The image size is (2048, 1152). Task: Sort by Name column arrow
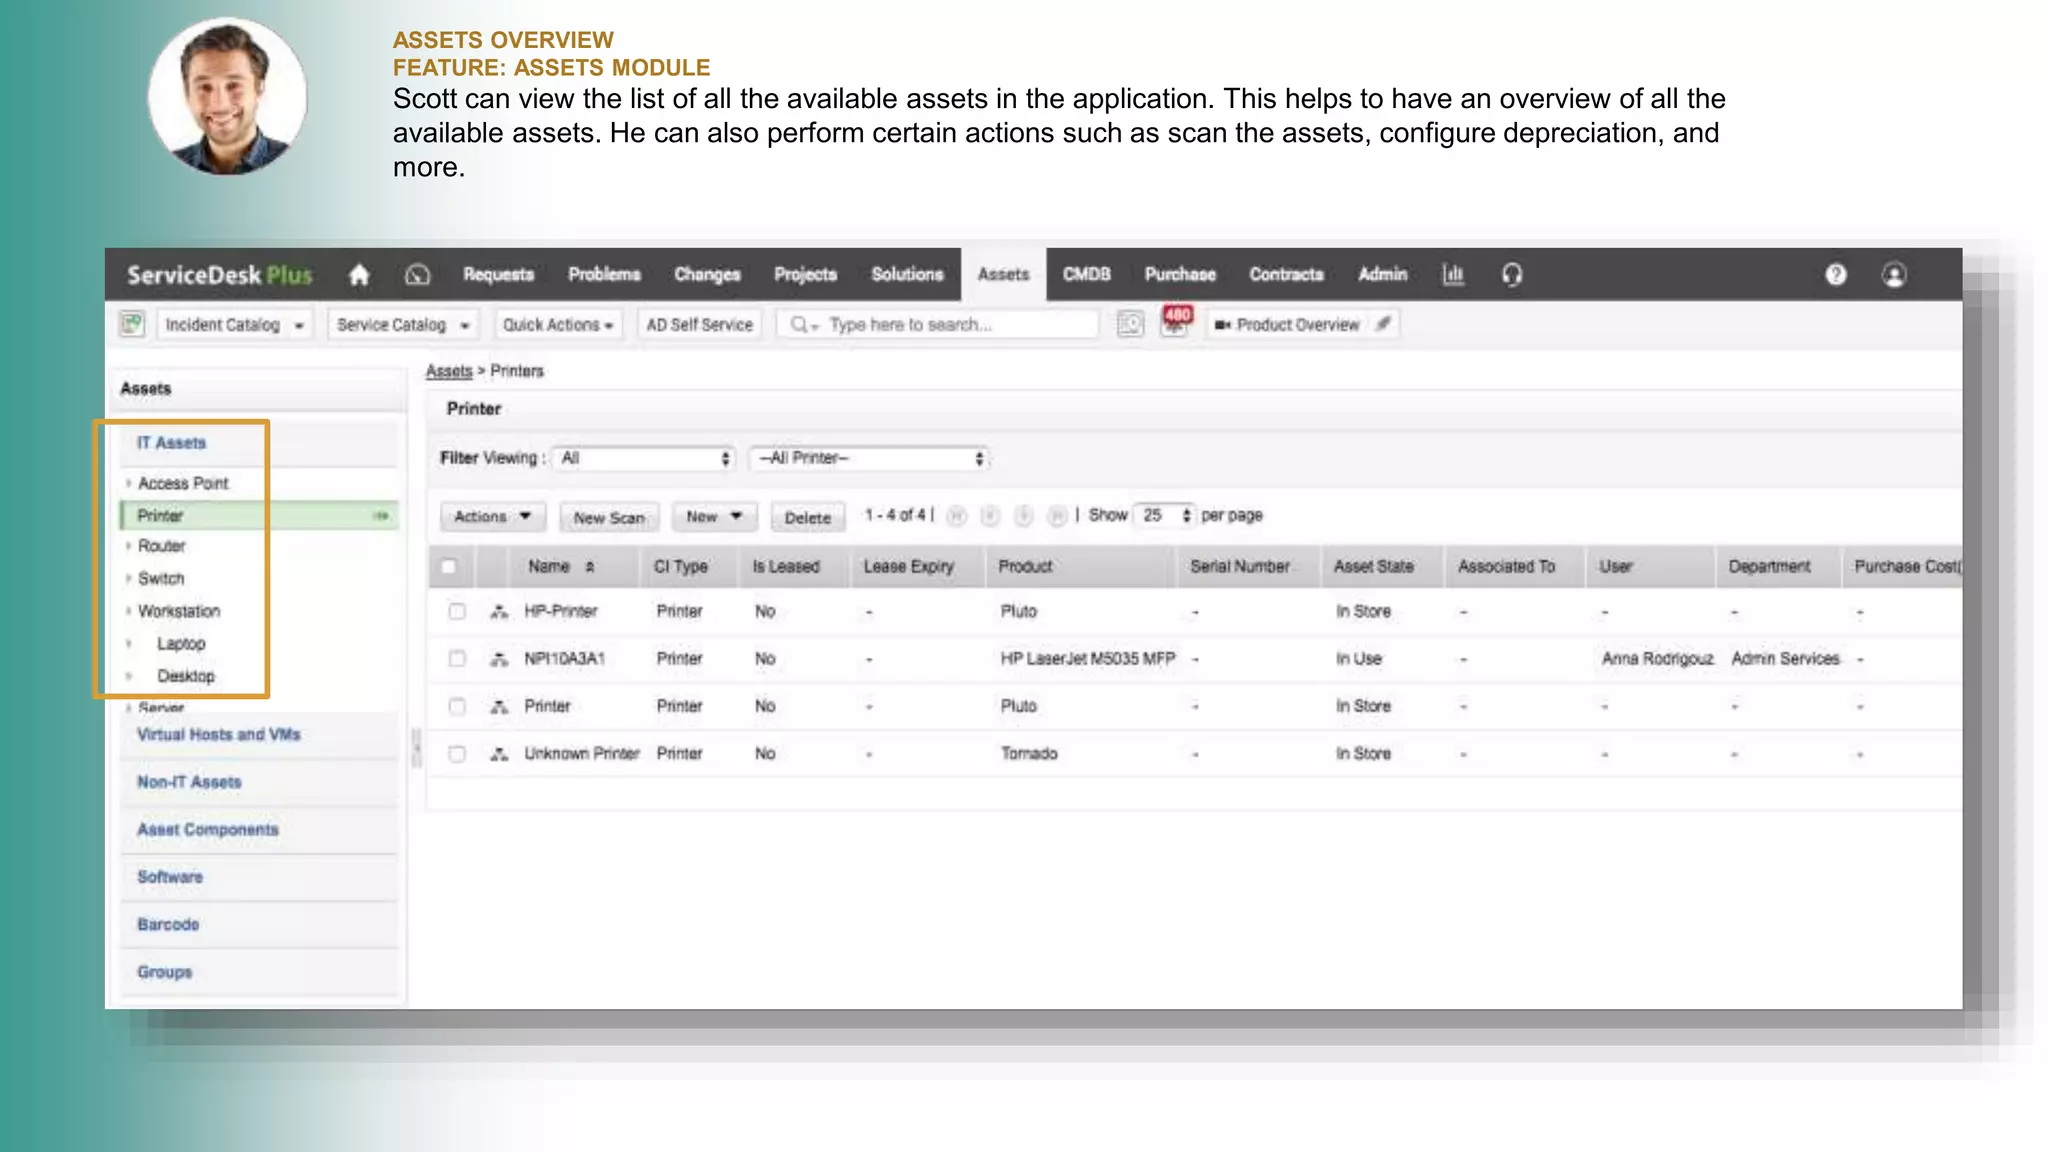[x=590, y=567]
